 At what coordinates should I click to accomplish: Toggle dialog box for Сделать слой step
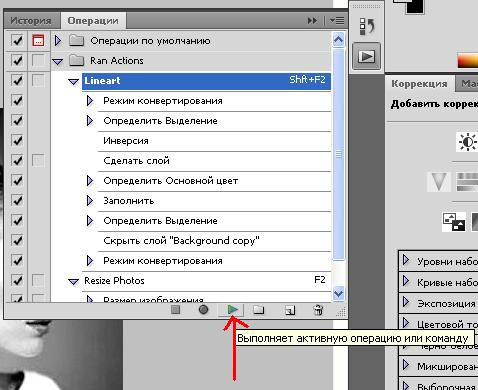tap(38, 161)
